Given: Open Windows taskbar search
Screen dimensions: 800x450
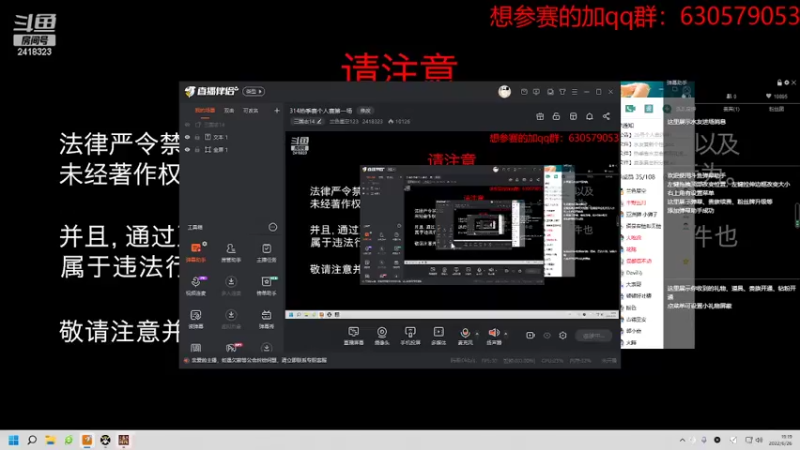Looking at the screenshot, I should pos(32,440).
